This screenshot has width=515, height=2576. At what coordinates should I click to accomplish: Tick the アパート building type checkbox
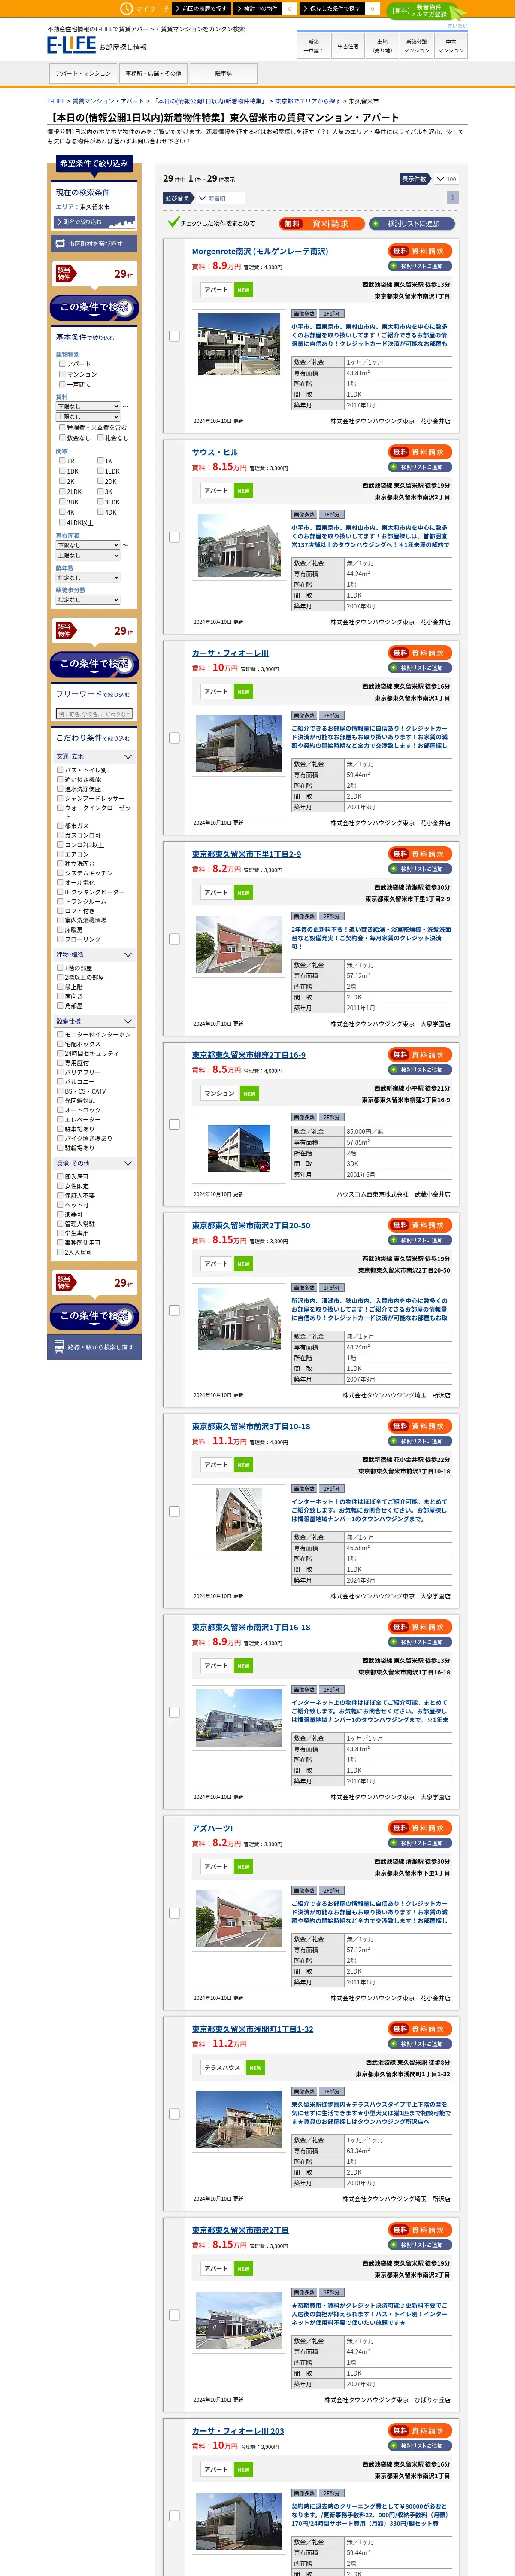click(61, 364)
